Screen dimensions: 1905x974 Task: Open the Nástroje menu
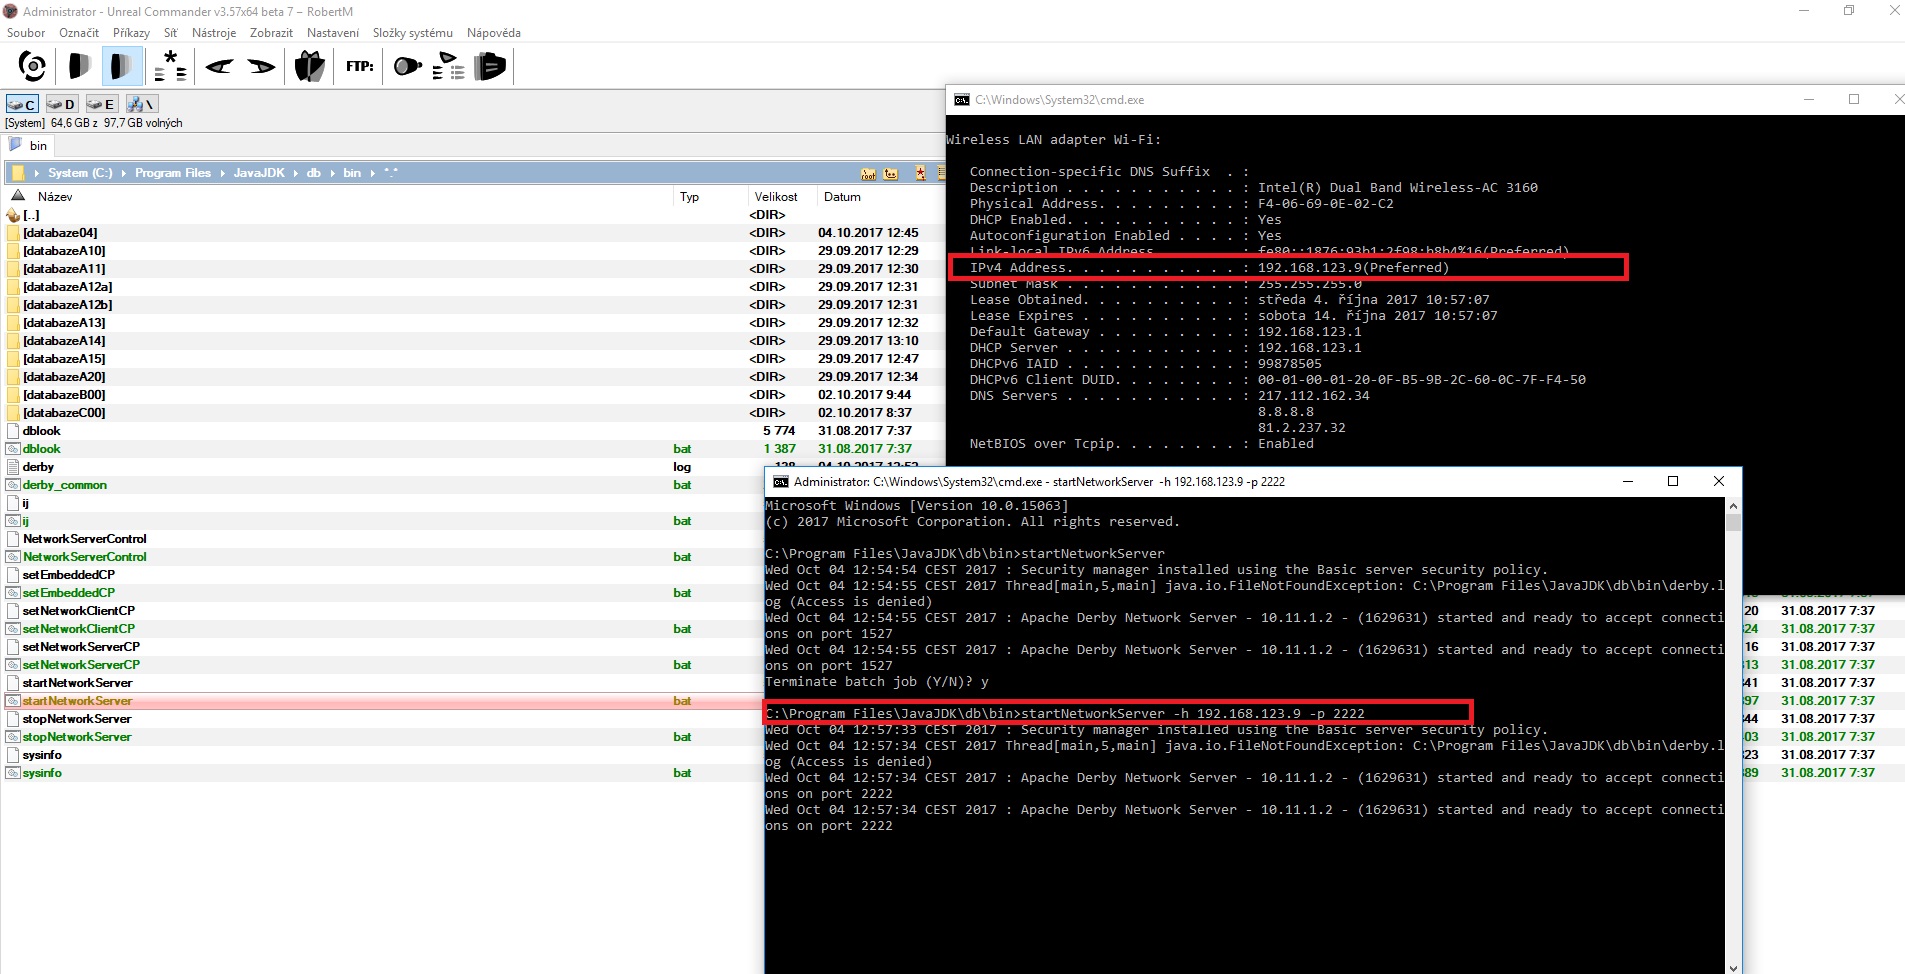pyautogui.click(x=214, y=33)
